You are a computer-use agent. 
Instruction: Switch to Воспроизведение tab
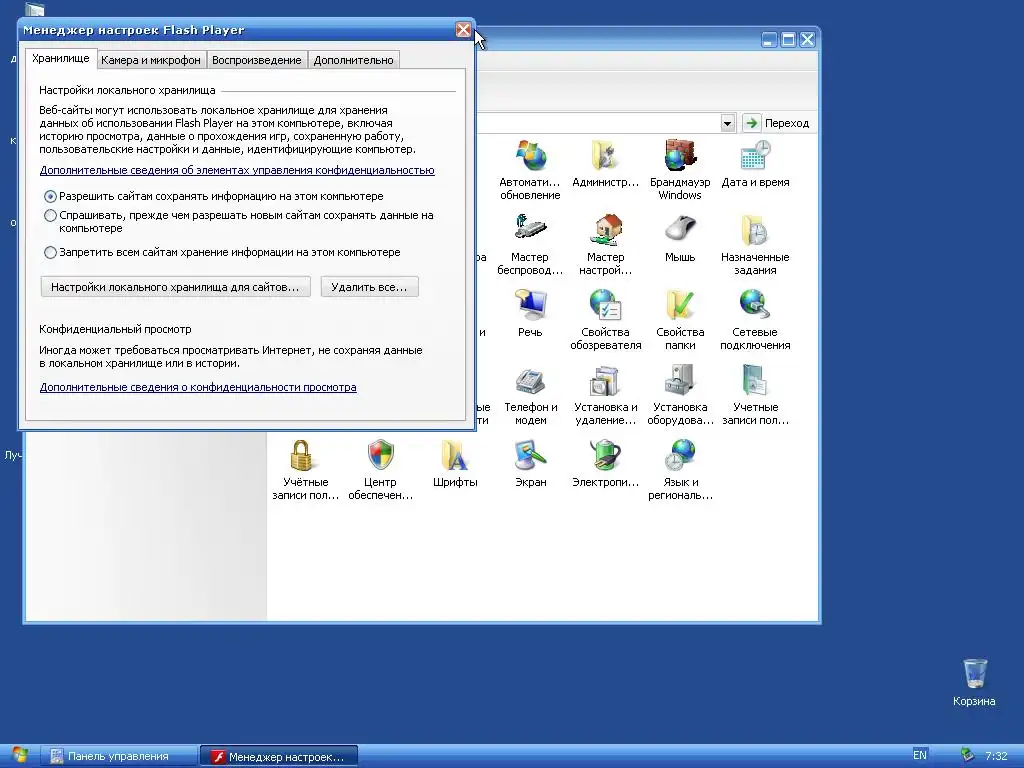point(257,60)
